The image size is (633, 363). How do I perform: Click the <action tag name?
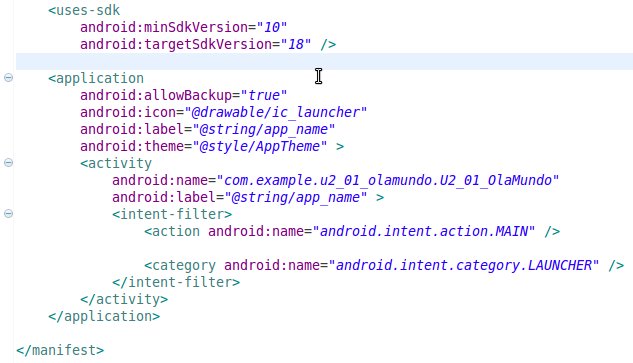172,231
